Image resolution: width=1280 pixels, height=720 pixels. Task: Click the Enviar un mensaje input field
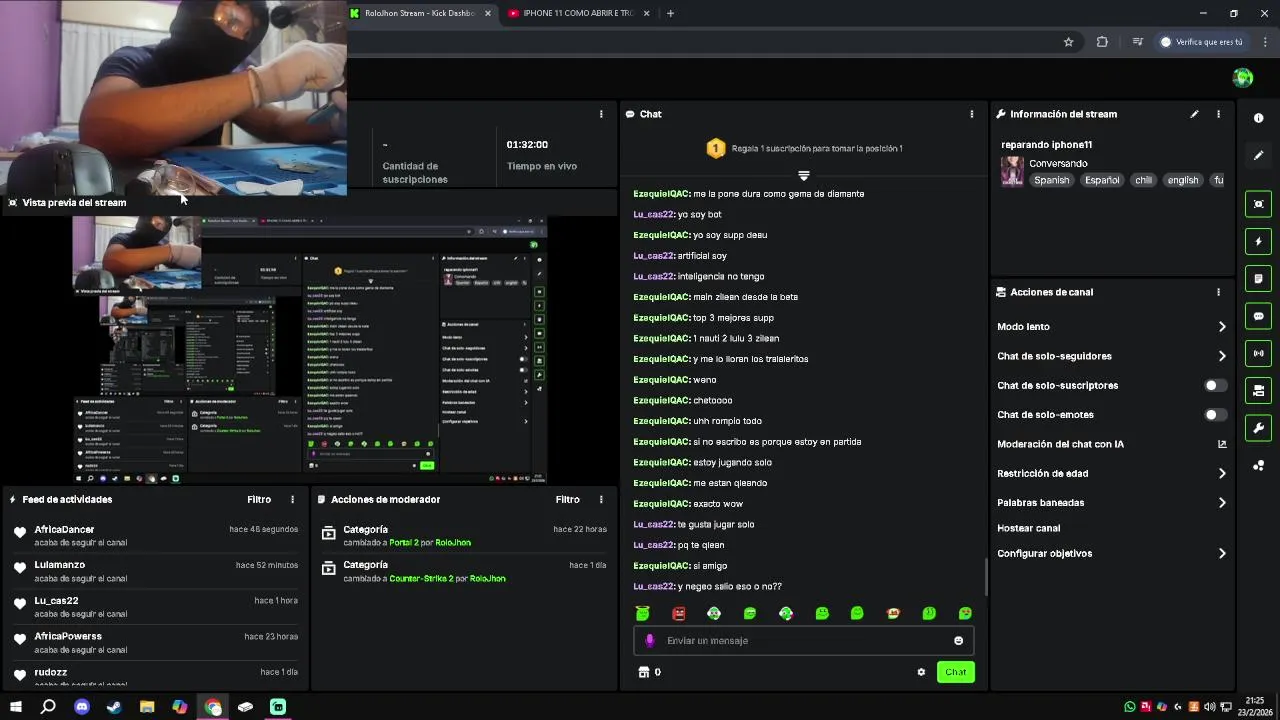(x=803, y=641)
